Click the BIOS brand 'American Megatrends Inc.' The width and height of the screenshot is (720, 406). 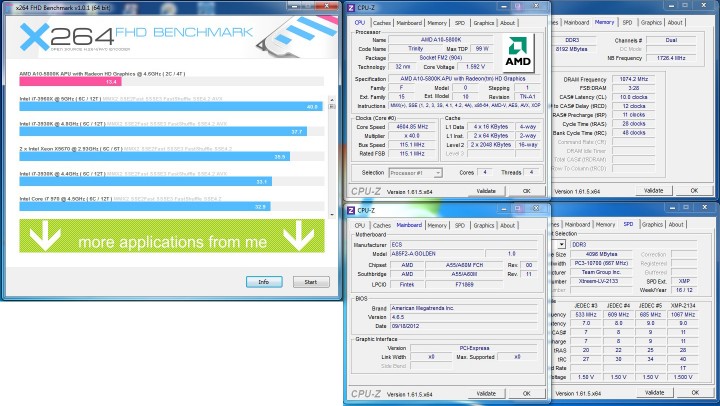coord(463,308)
